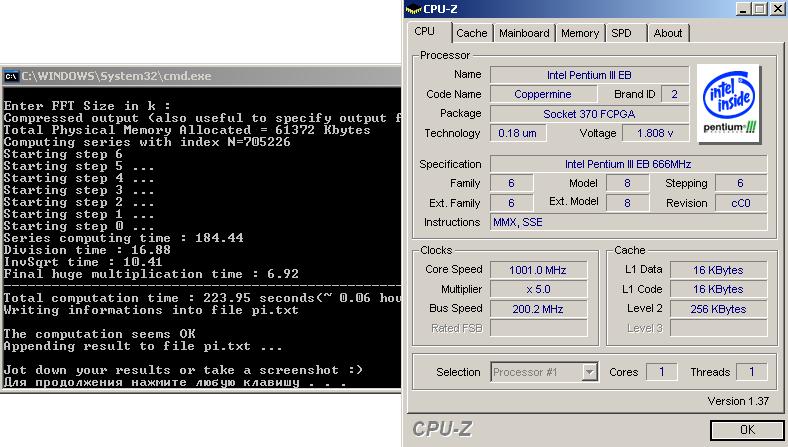788x447 pixels.
Task: Click the Stepping value field
Action: pos(741,183)
